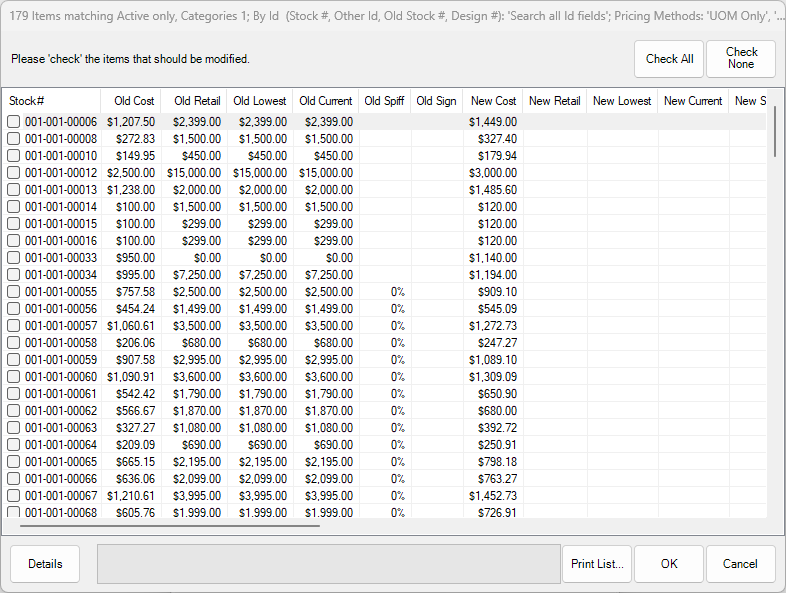Click Print List button
The image size is (786, 593).
597,564
